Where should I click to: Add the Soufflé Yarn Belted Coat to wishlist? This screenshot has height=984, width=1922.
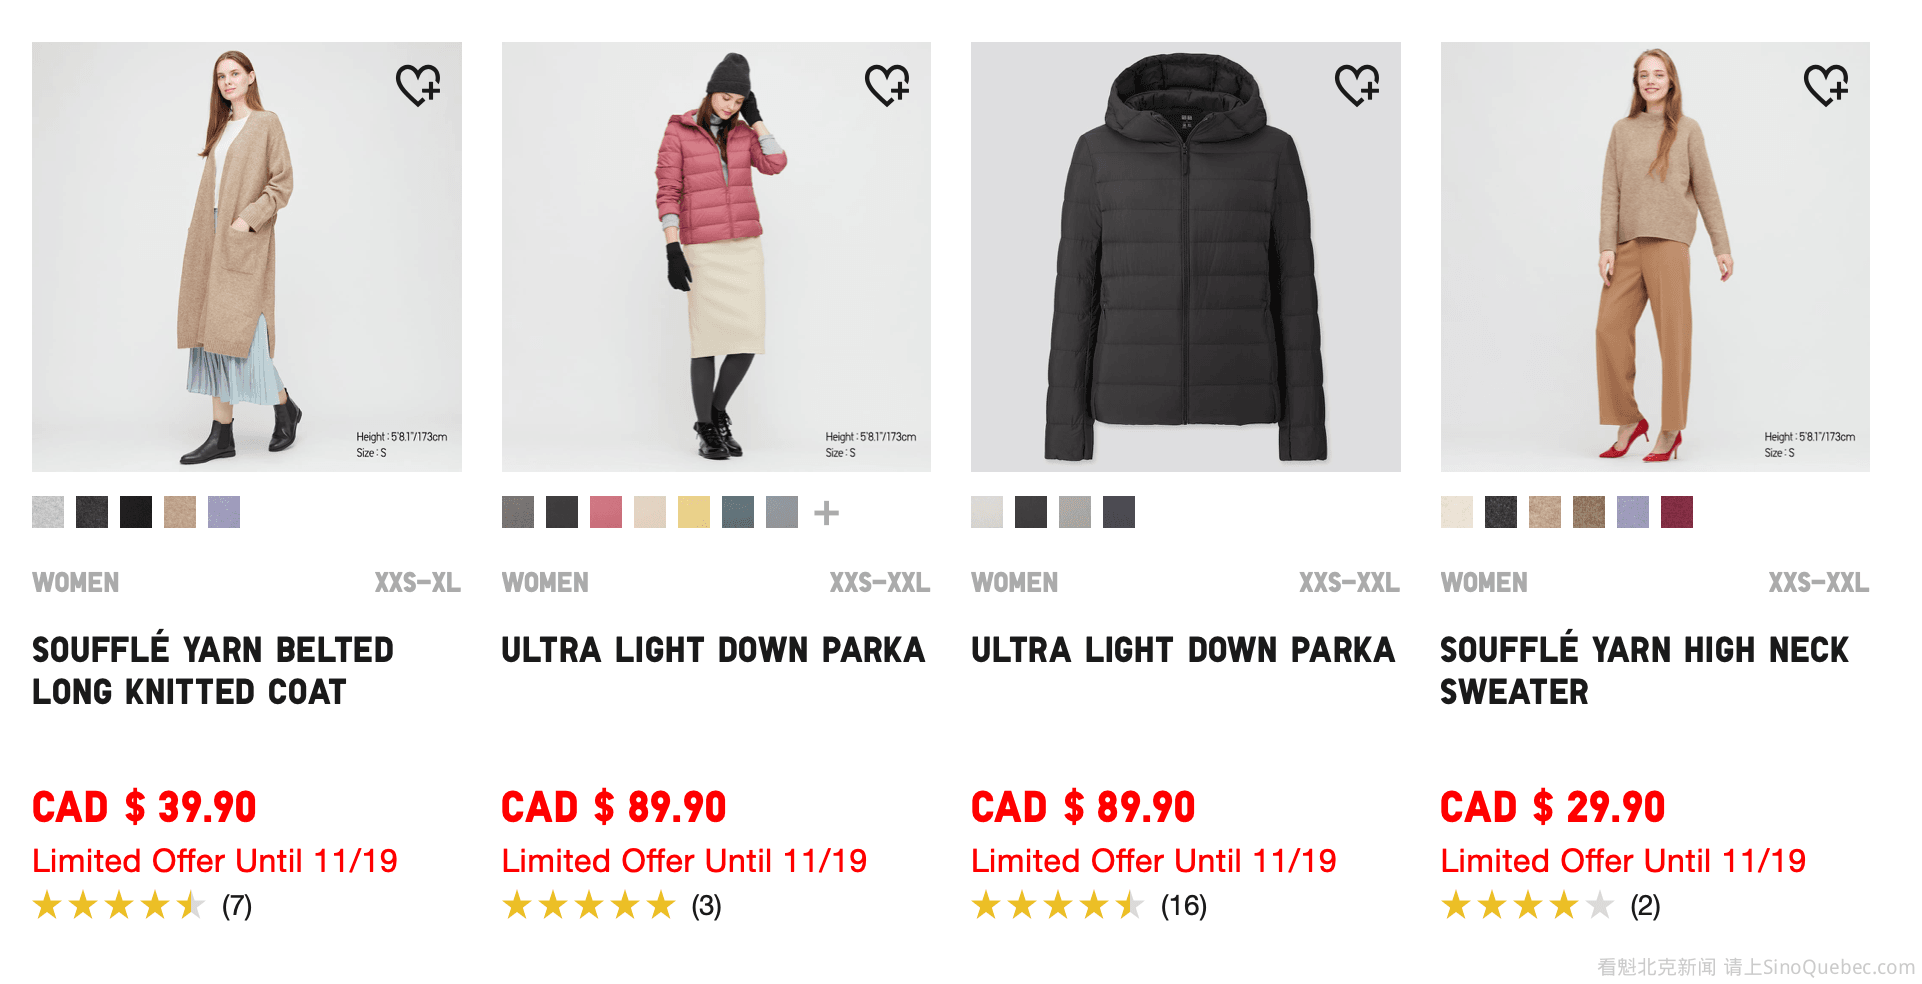point(418,85)
